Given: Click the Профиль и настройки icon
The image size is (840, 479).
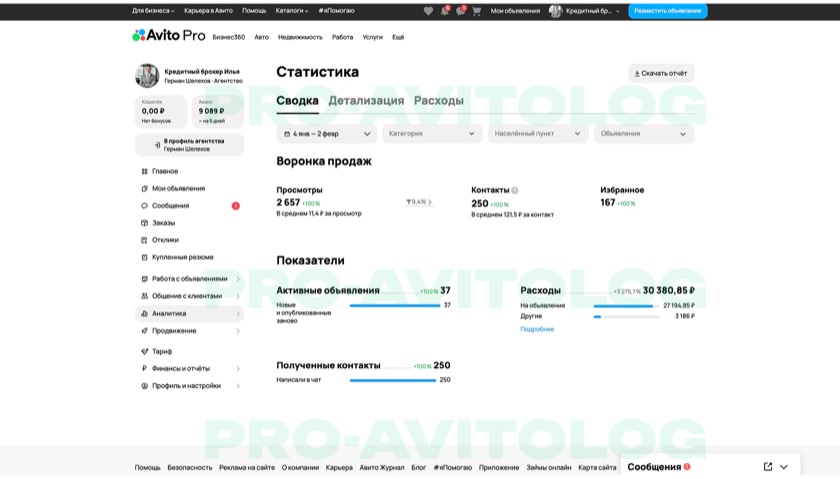Looking at the screenshot, I should point(144,386).
